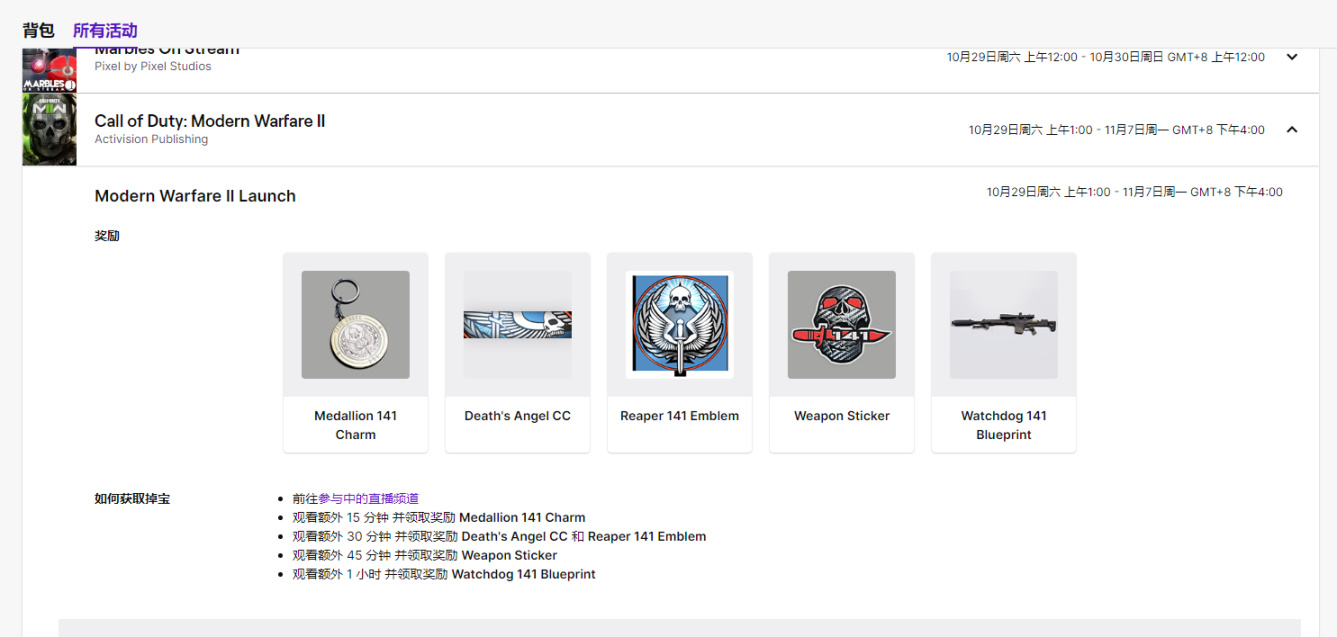
Task: Click the Modern Warfare II Launch date range
Action: [x=1135, y=192]
